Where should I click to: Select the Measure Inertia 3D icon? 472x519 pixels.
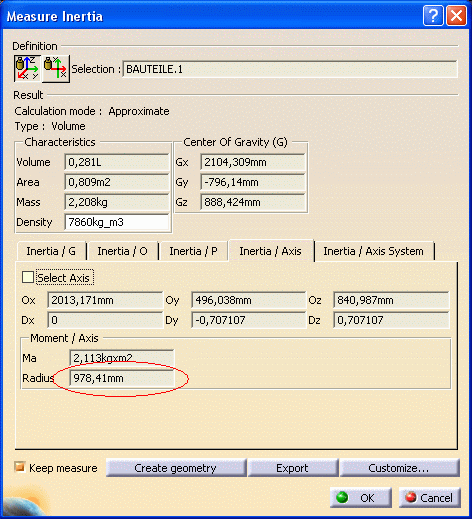point(27,69)
